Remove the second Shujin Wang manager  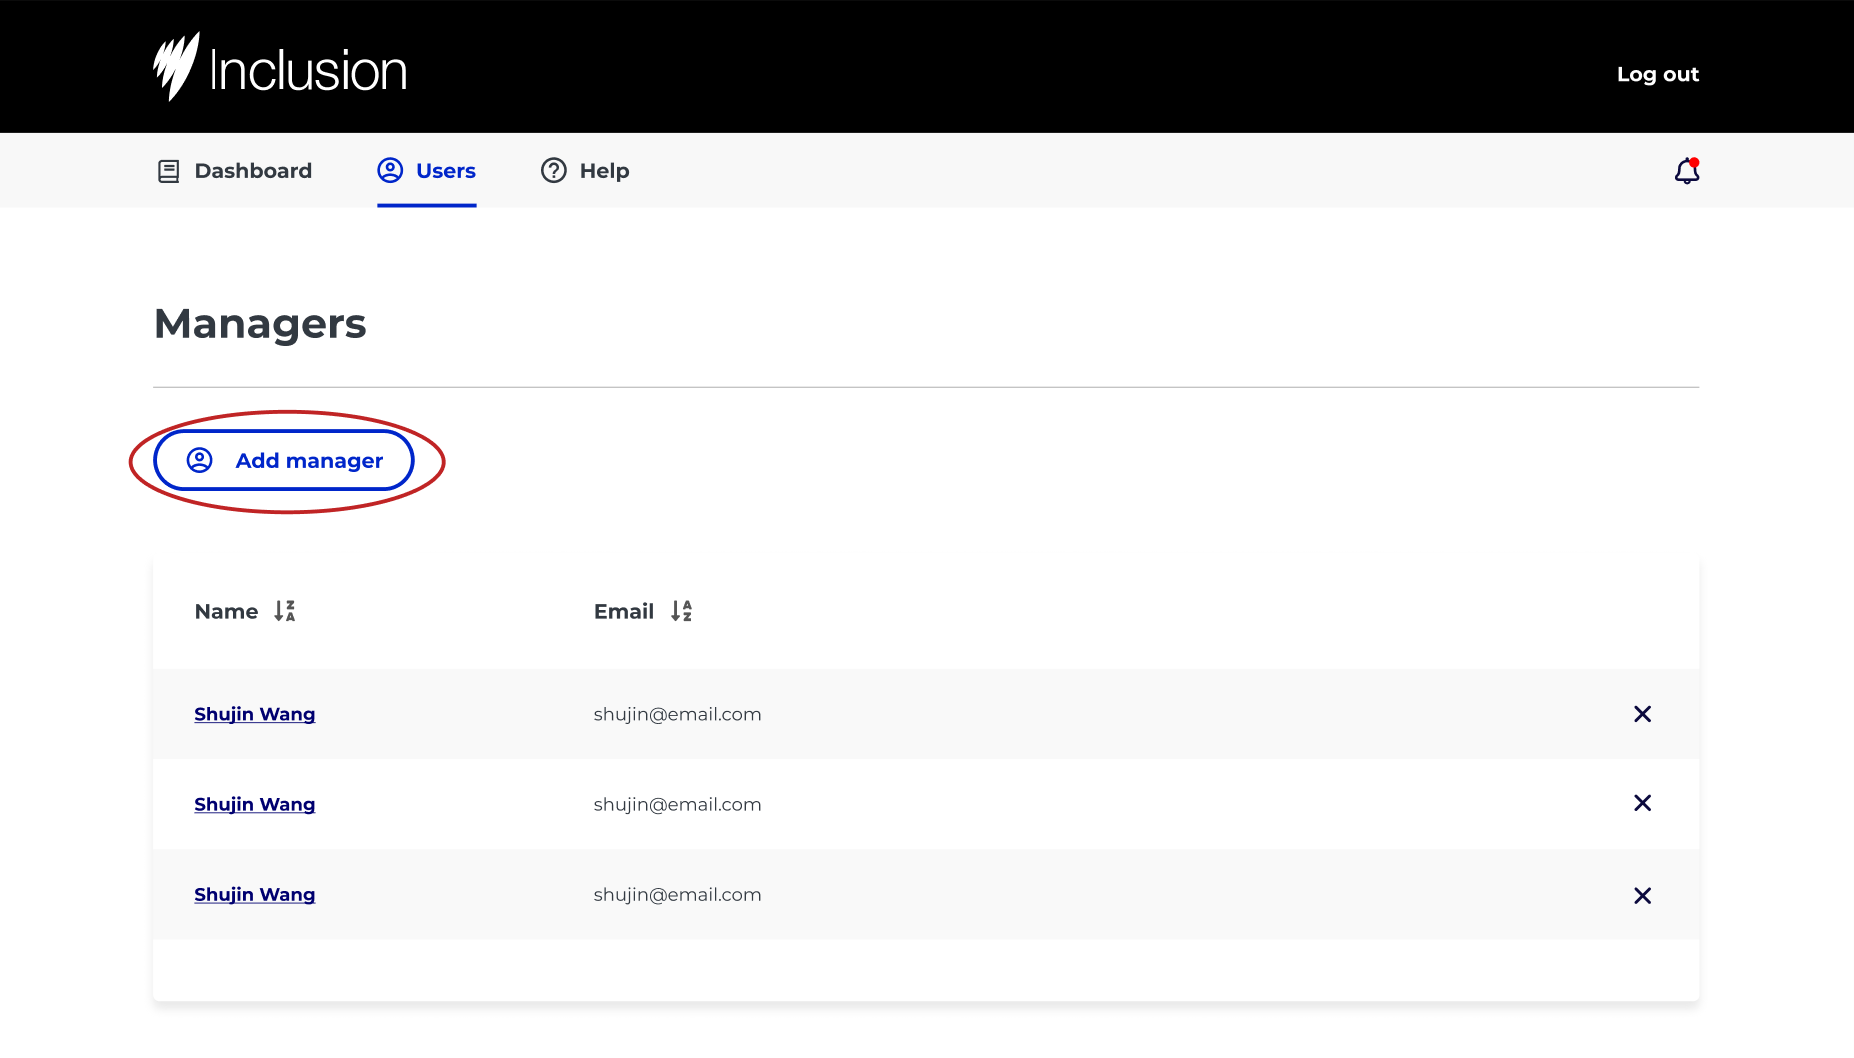(1642, 803)
